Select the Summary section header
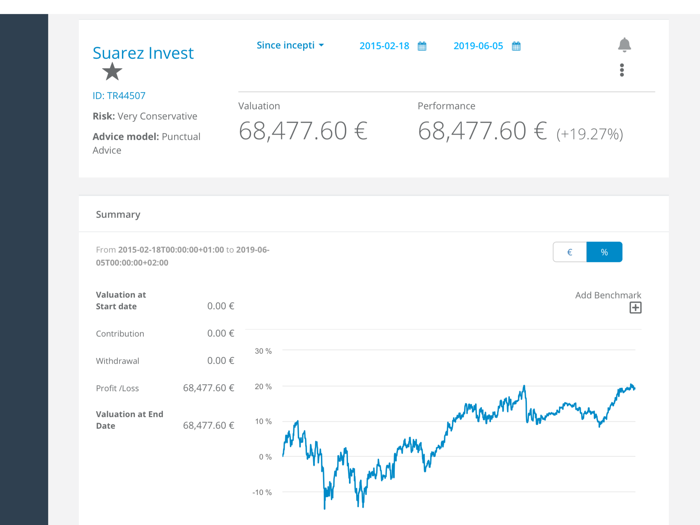 118,214
